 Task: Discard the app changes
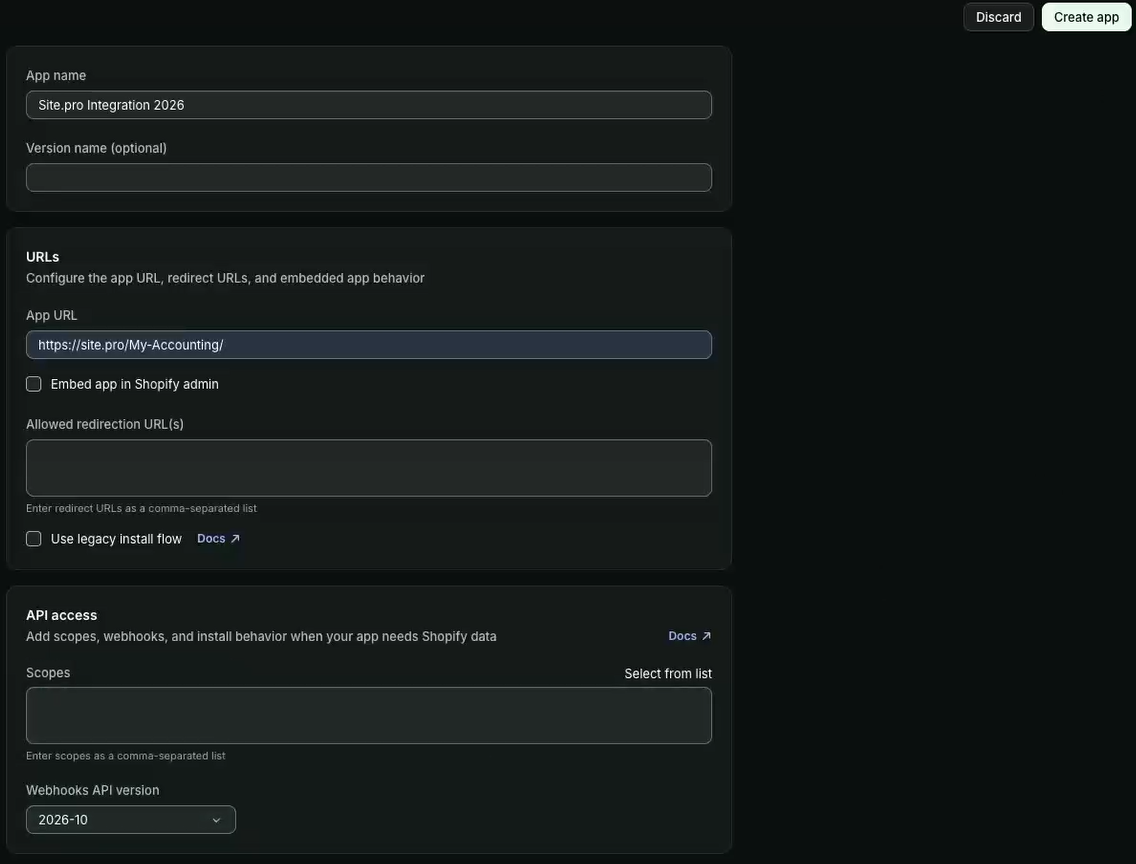998,17
